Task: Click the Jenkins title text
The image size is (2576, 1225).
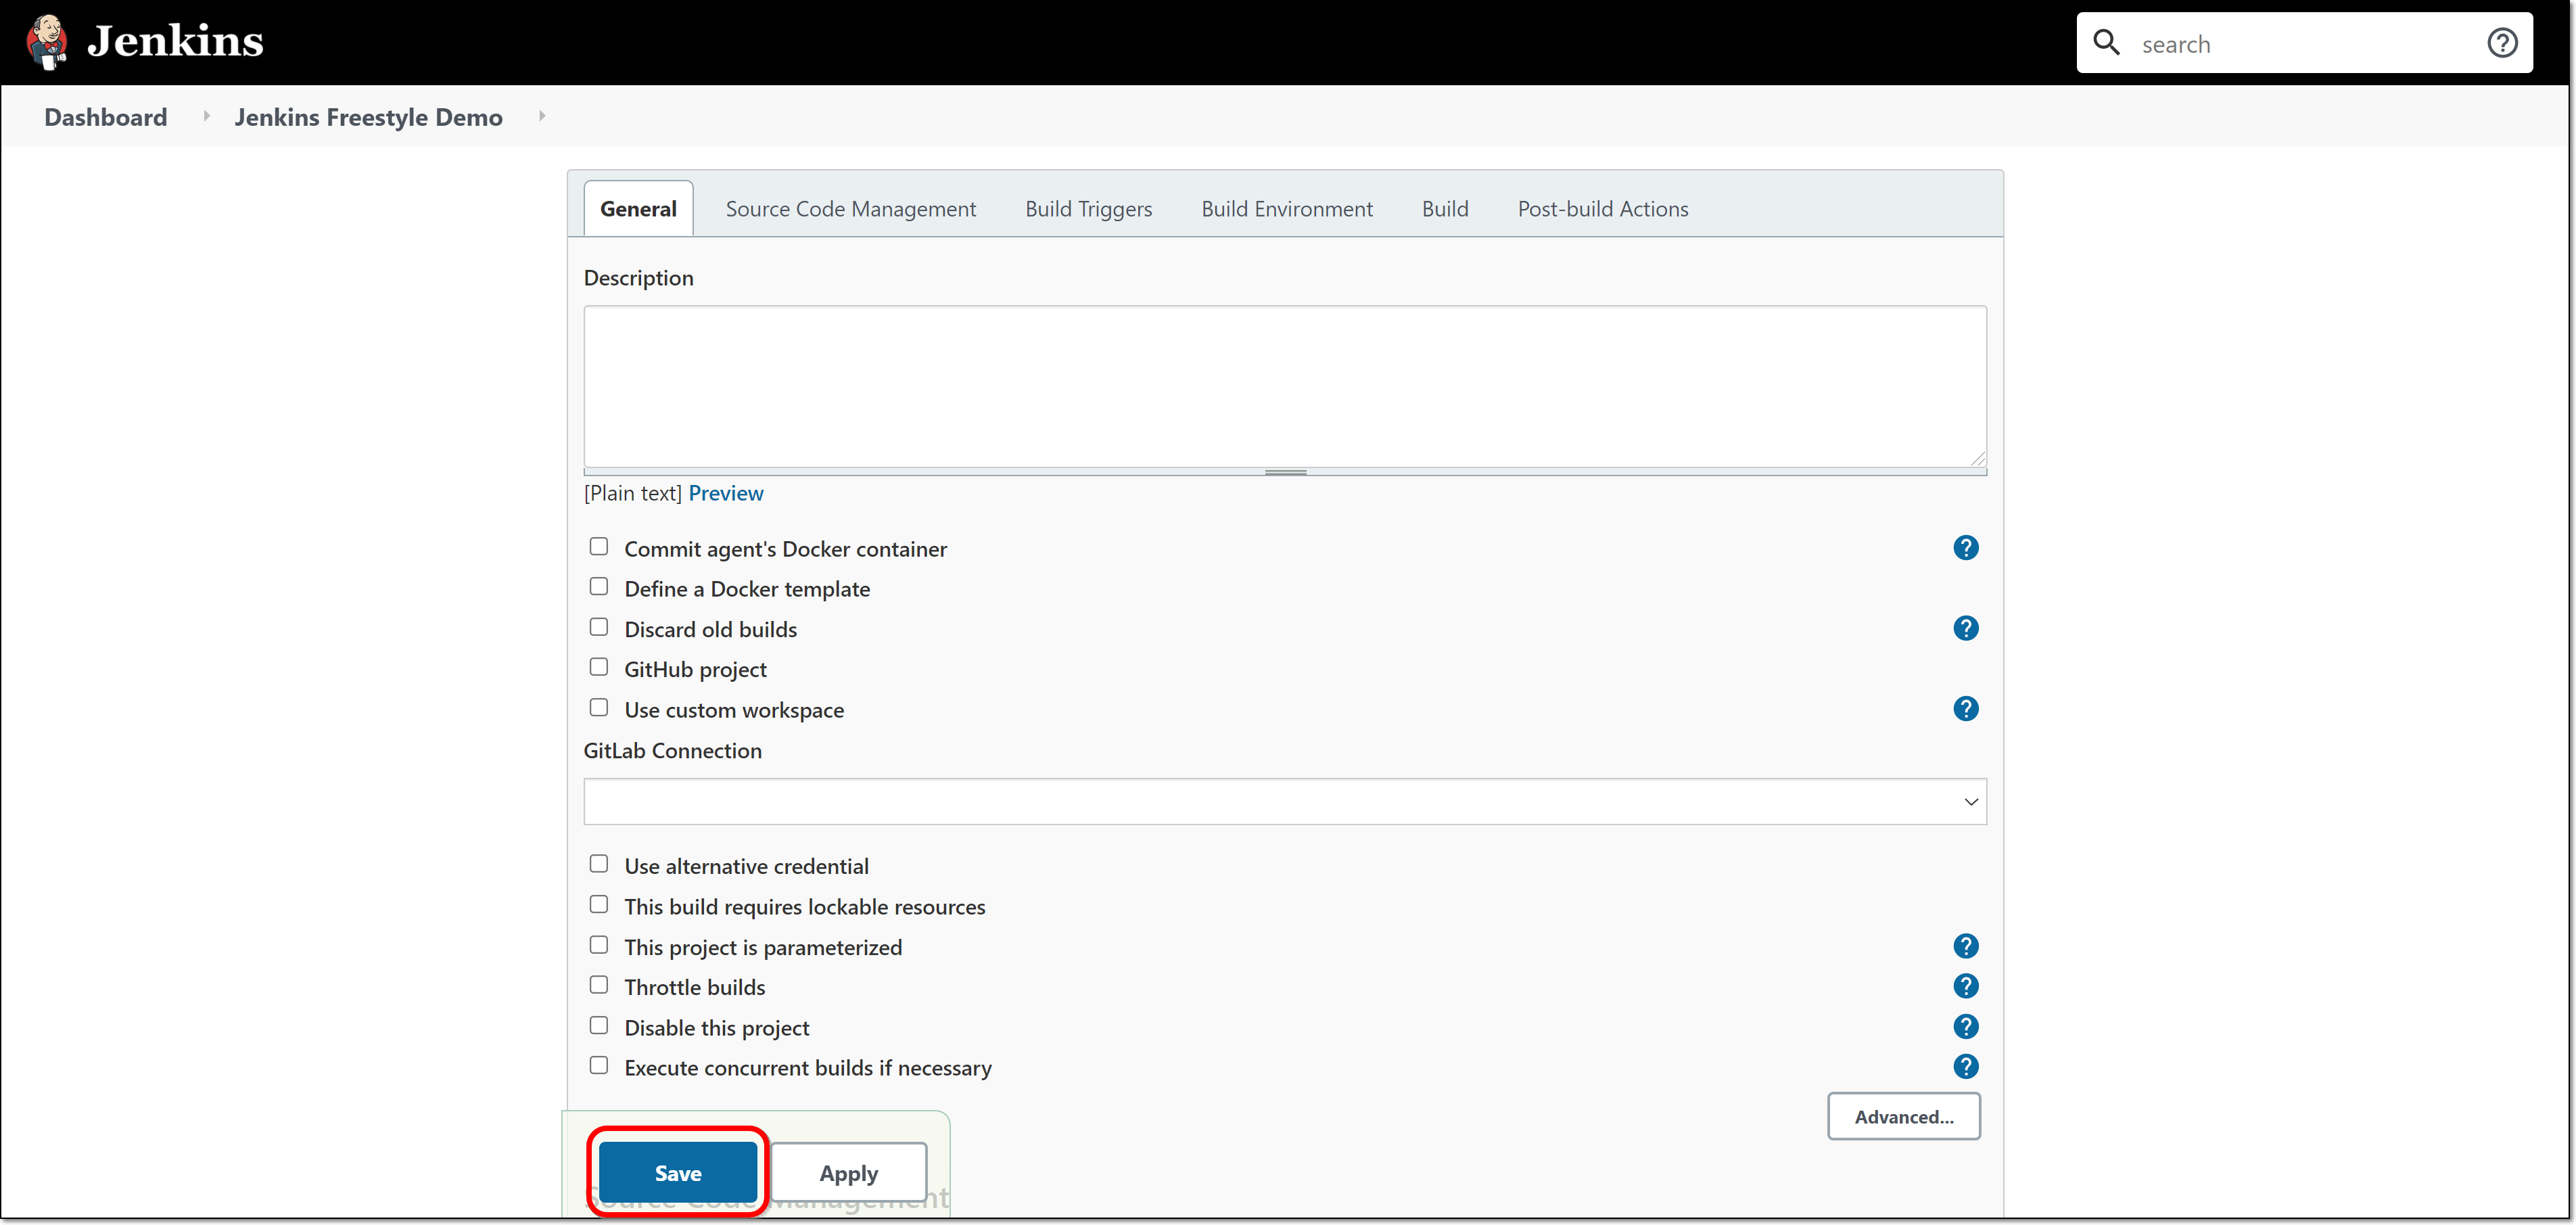Action: 175,41
